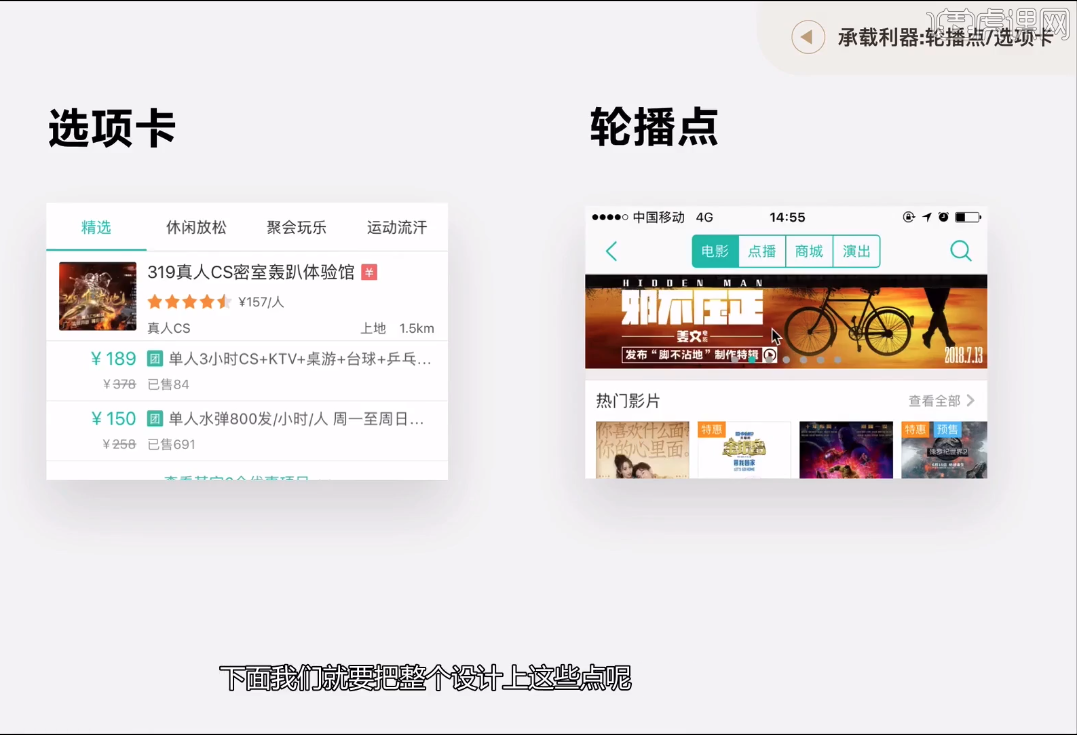Click the rotation lock icon in status bar
1077x735 pixels.
pos(909,217)
